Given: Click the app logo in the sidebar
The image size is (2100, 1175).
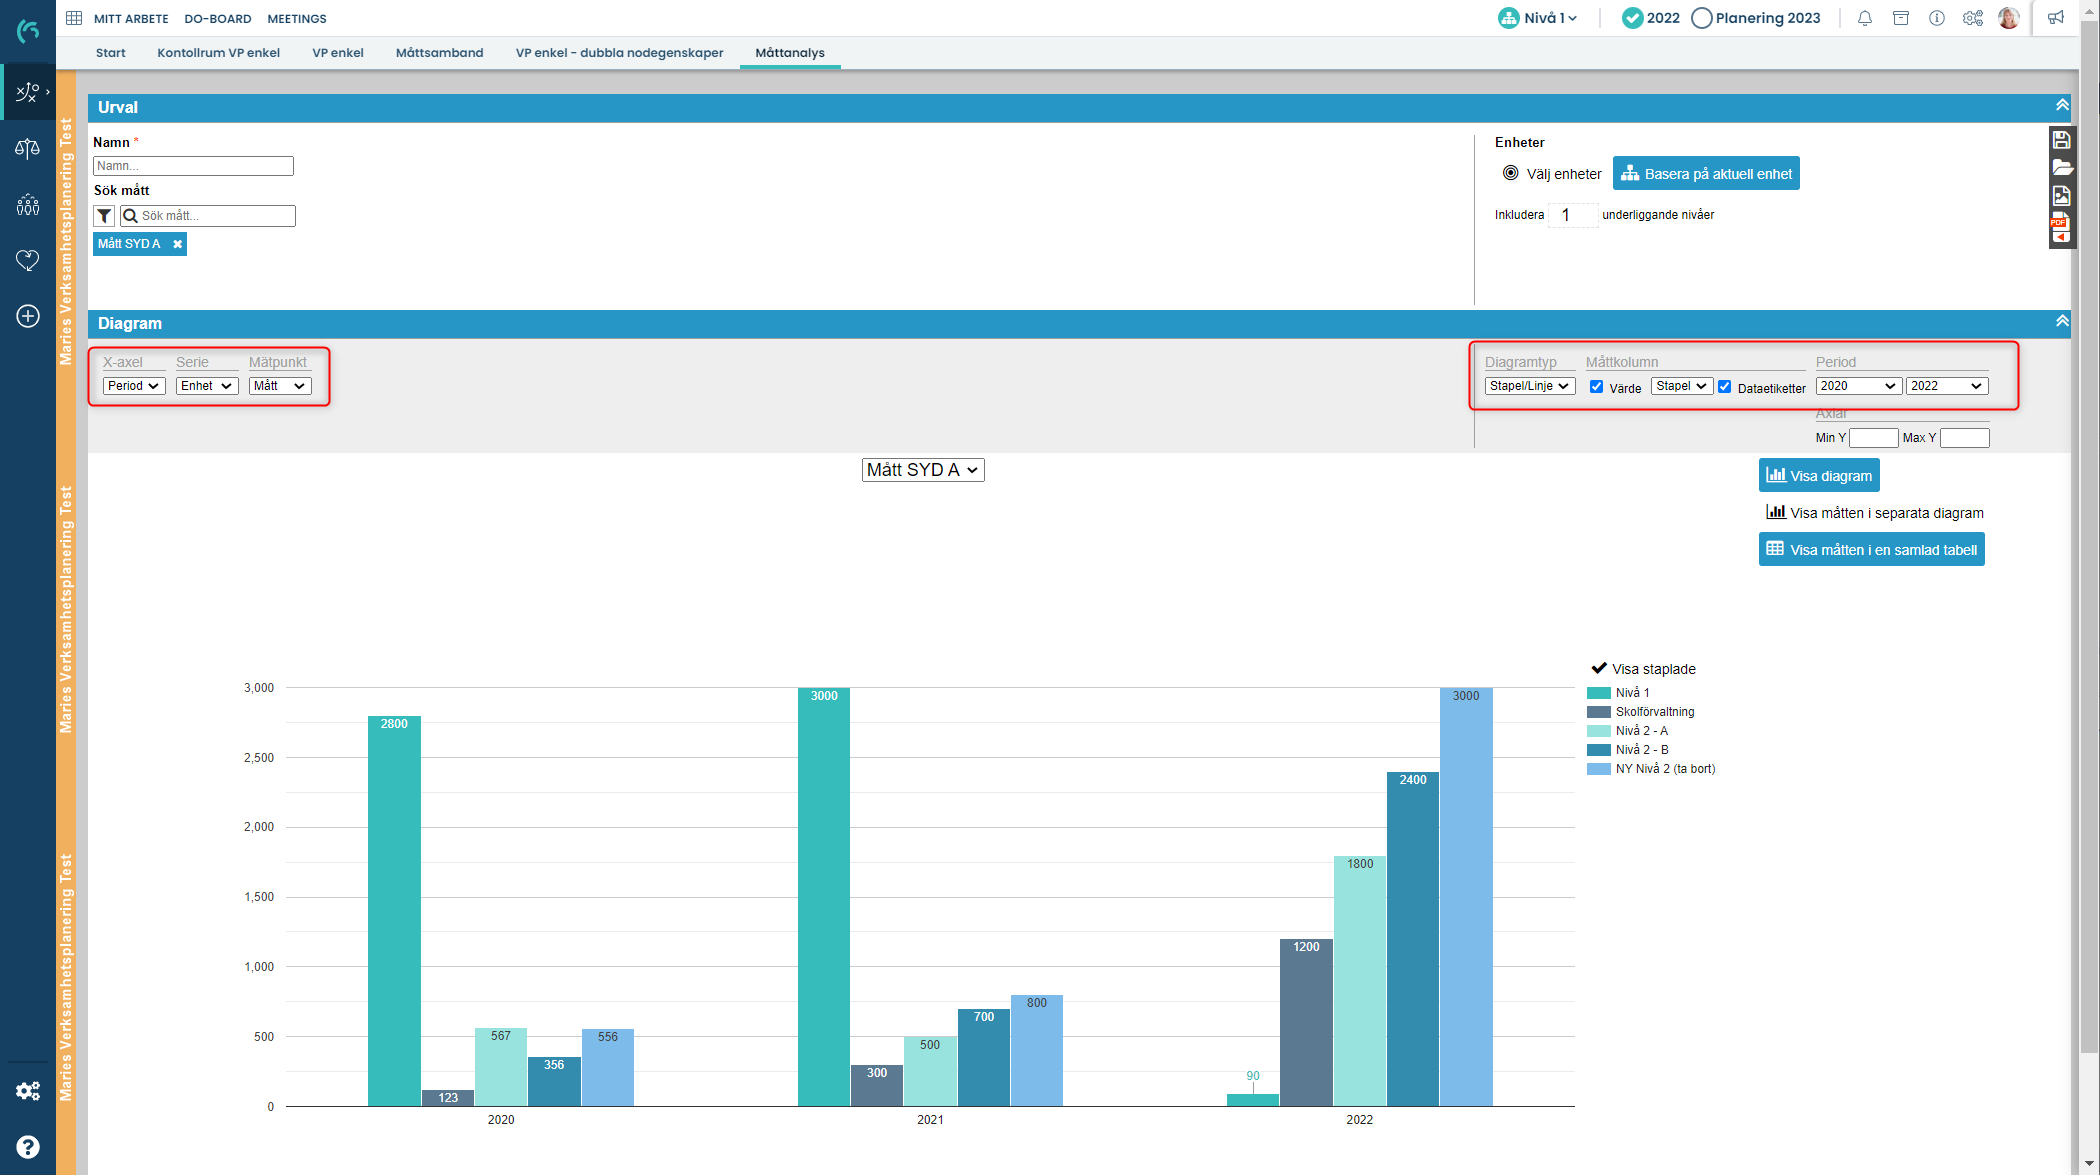Looking at the screenshot, I should click(x=28, y=31).
